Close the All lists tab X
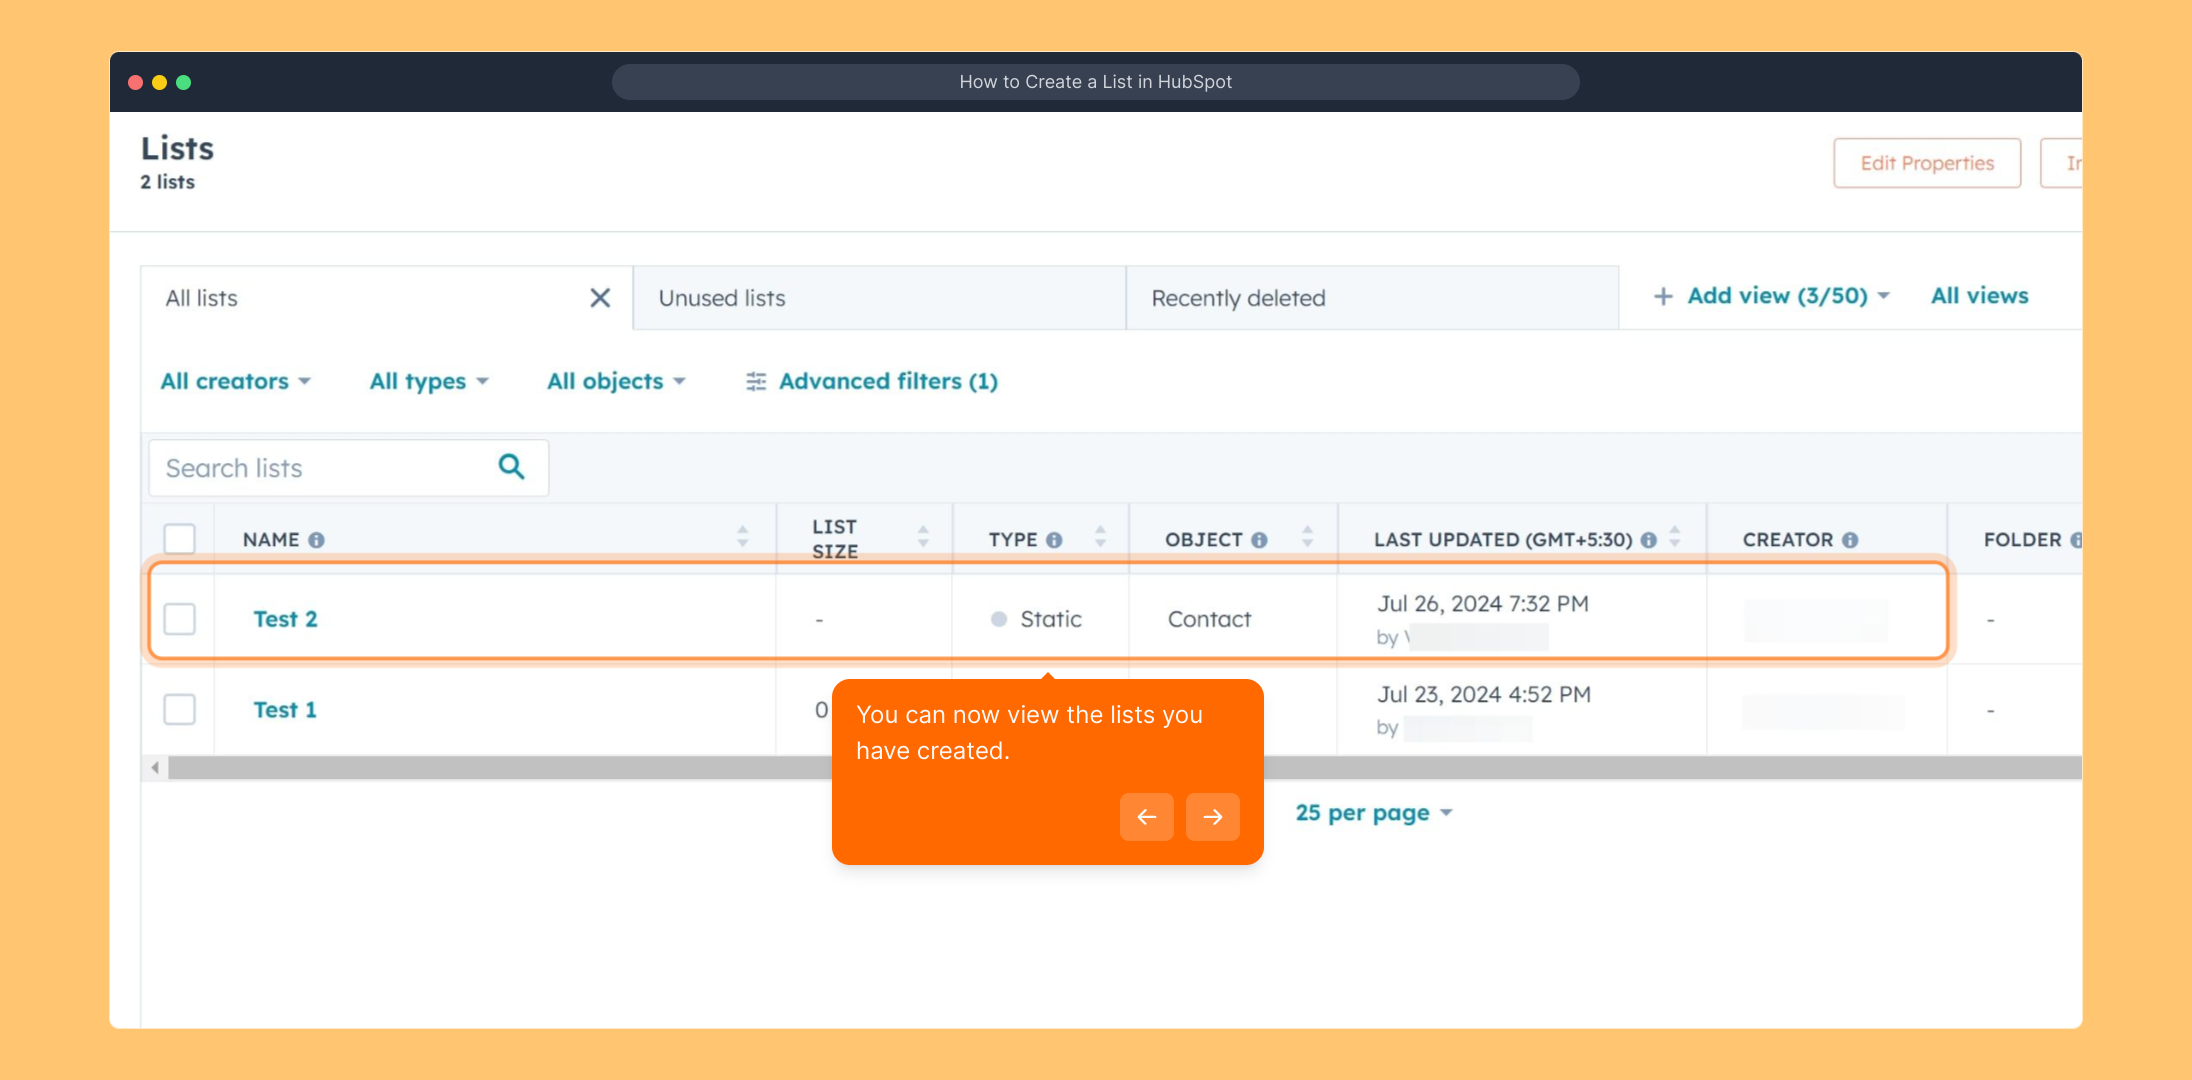 coord(600,298)
